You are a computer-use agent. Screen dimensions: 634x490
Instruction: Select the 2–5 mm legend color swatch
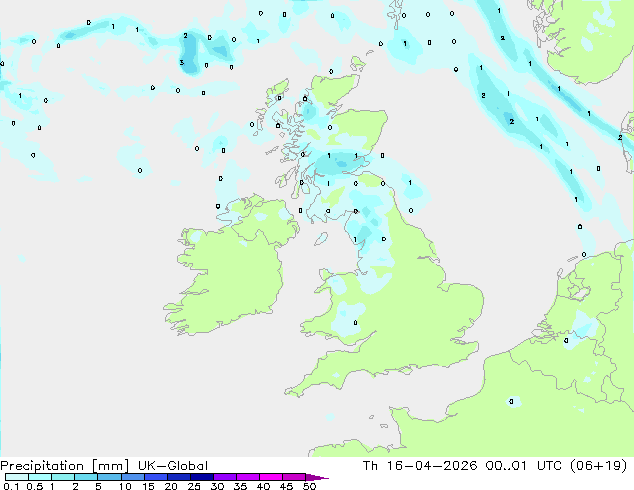point(86,477)
